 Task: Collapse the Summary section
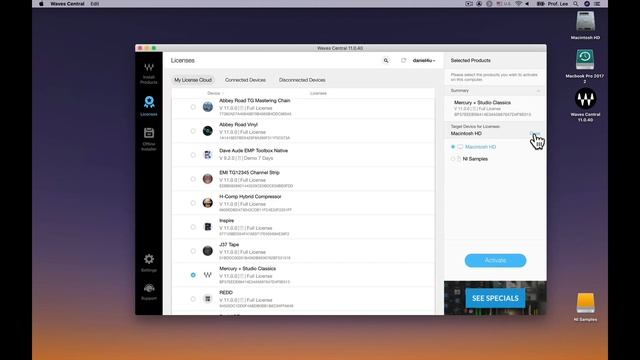click(538, 91)
